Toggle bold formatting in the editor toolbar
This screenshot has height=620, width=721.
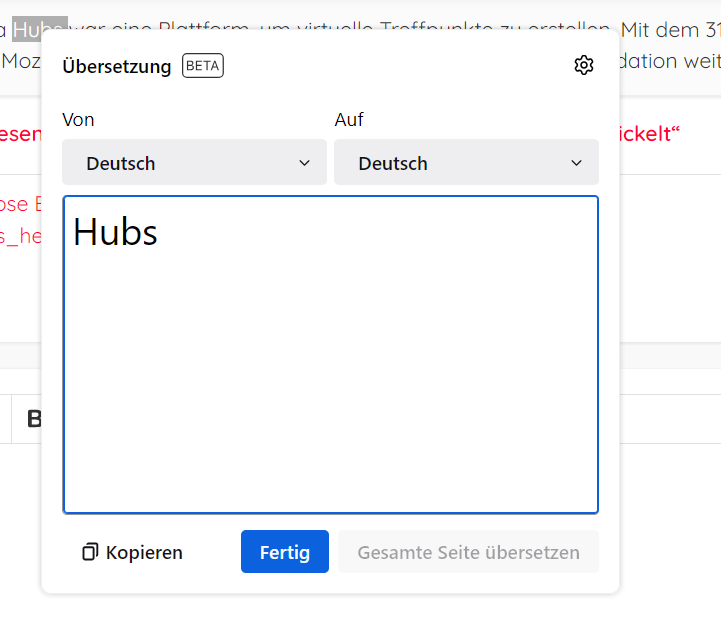[x=33, y=419]
